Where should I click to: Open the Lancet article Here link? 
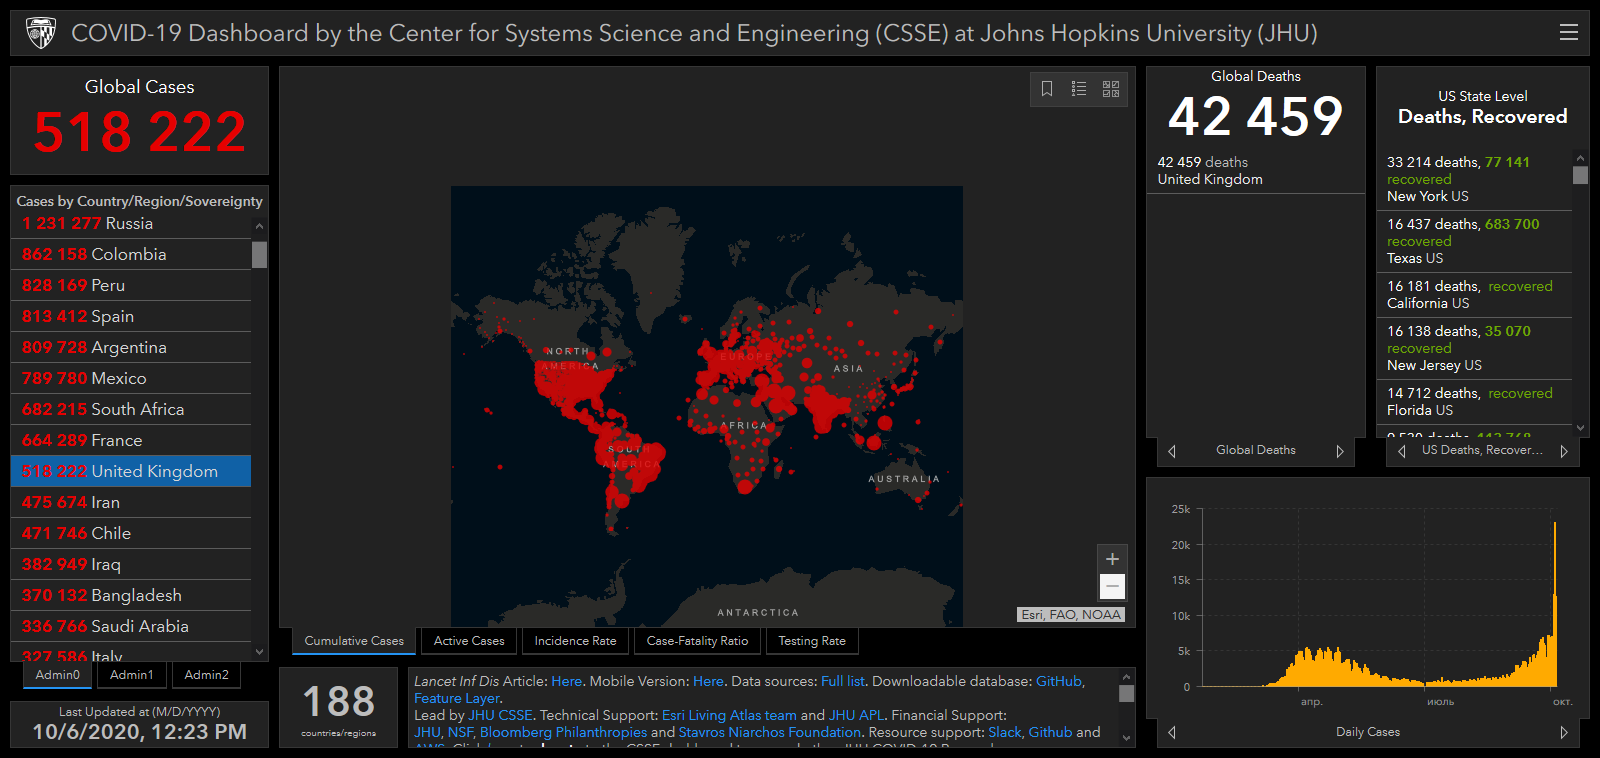coord(566,681)
